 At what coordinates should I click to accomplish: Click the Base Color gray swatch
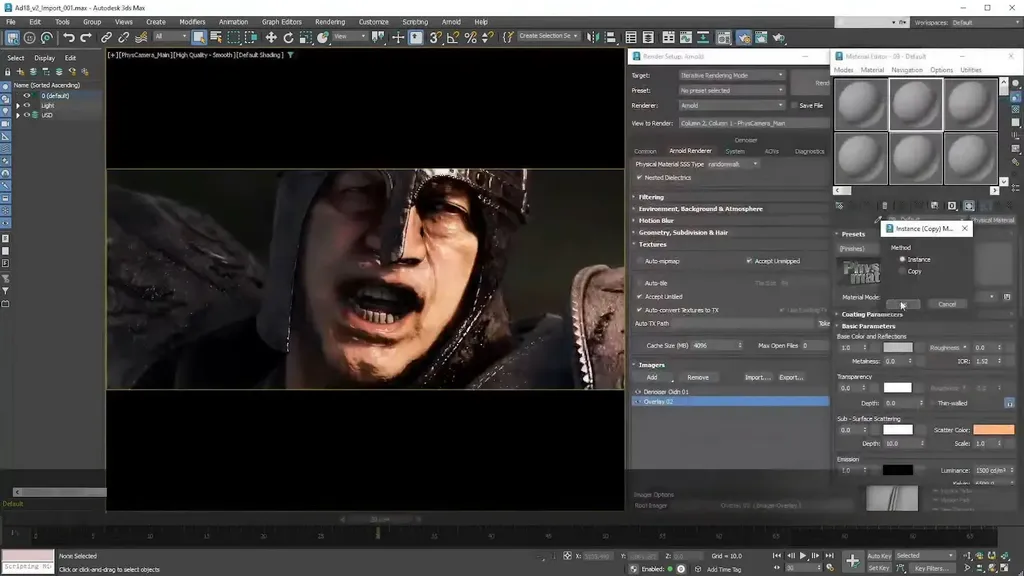[897, 347]
